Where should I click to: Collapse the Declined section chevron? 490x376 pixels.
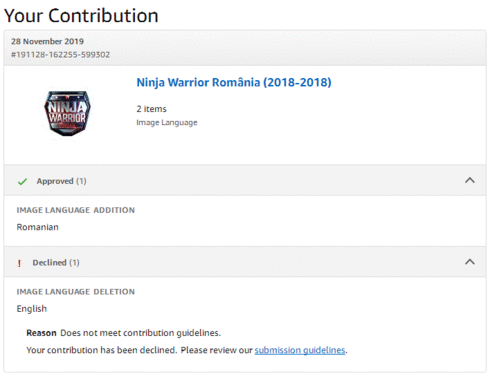point(470,262)
